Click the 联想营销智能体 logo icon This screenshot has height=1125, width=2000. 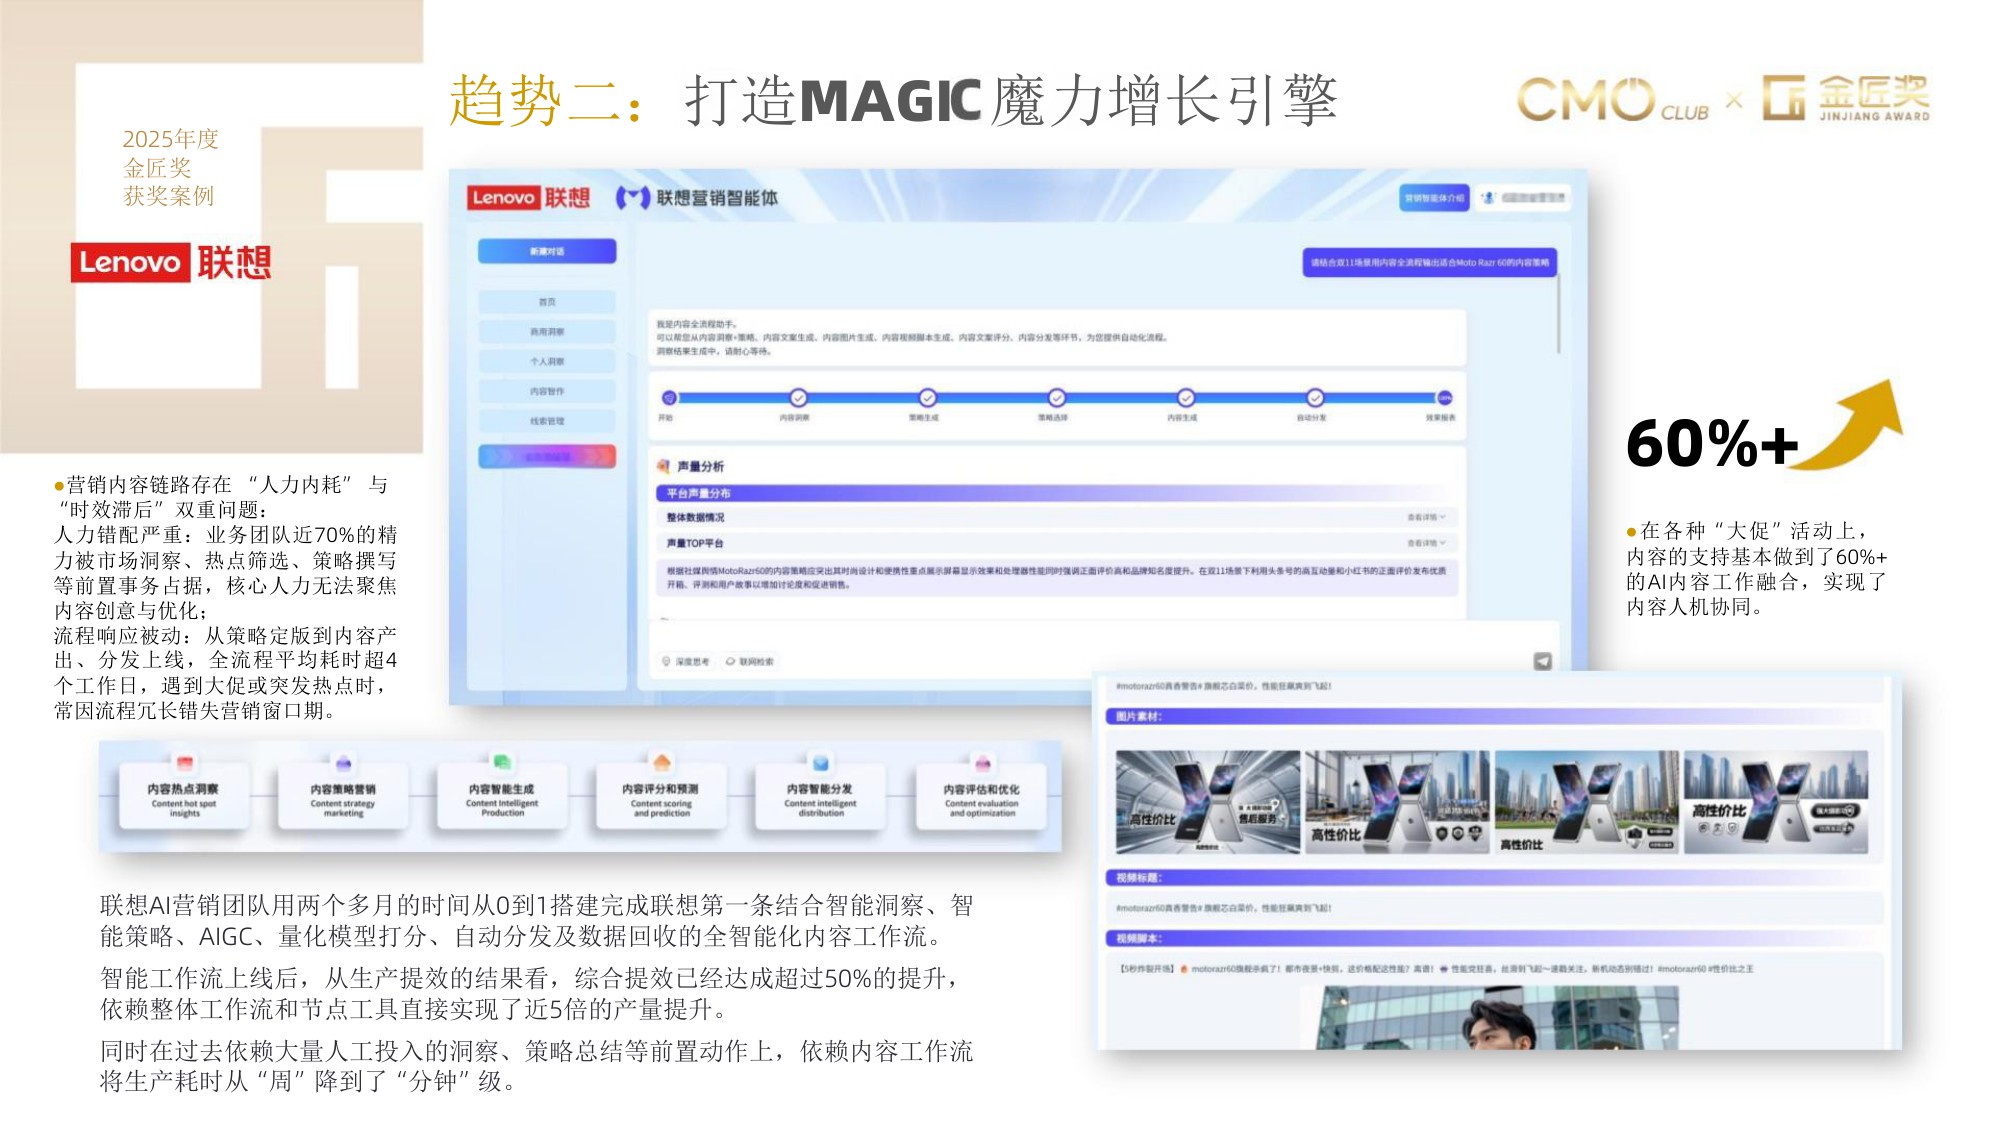[x=633, y=196]
